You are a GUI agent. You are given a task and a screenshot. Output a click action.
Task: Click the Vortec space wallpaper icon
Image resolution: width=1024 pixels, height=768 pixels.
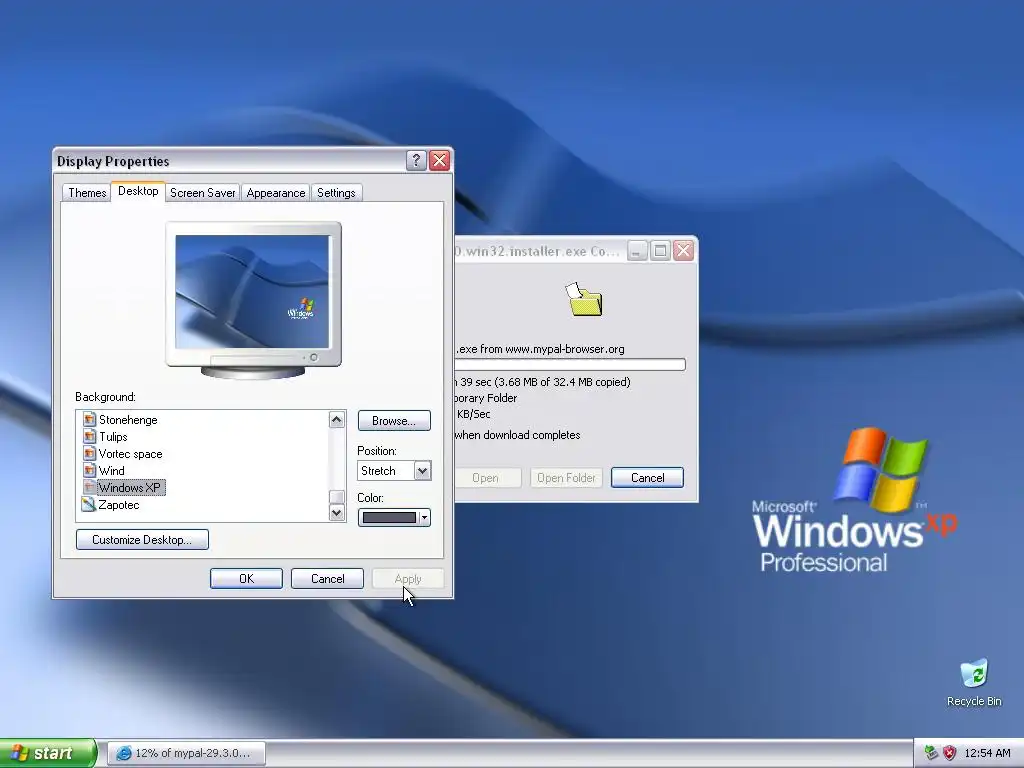click(89, 454)
